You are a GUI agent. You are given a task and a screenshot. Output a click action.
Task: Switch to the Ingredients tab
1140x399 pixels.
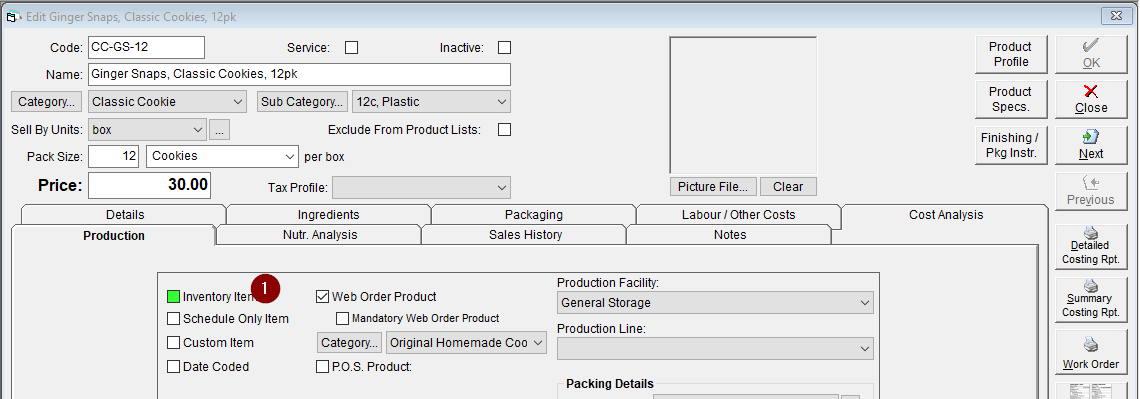point(329,214)
